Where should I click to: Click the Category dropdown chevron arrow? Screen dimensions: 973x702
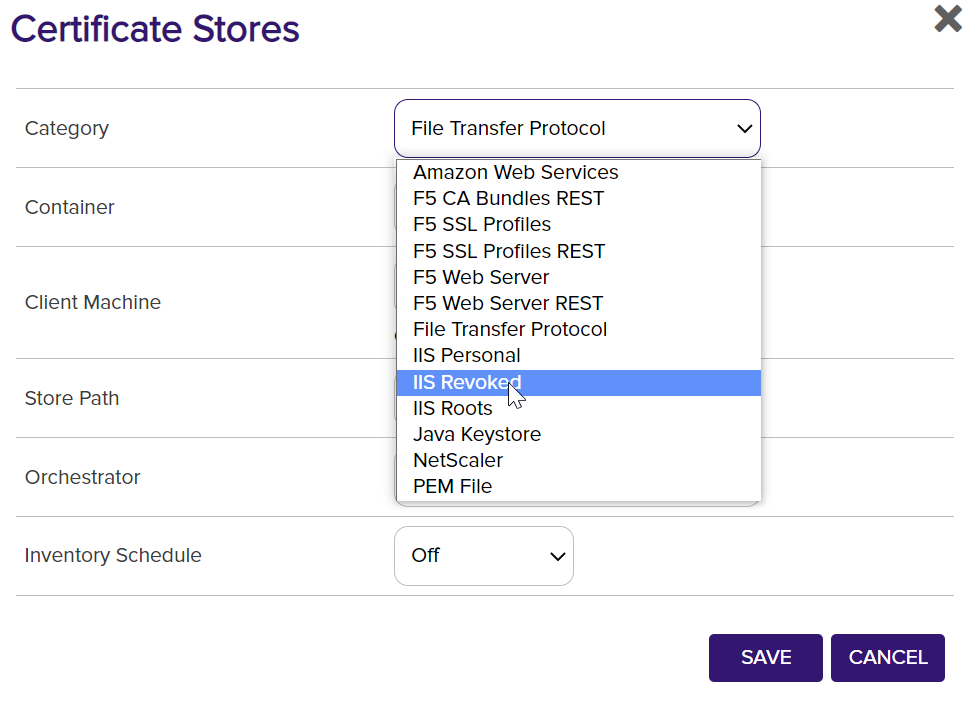pyautogui.click(x=743, y=129)
